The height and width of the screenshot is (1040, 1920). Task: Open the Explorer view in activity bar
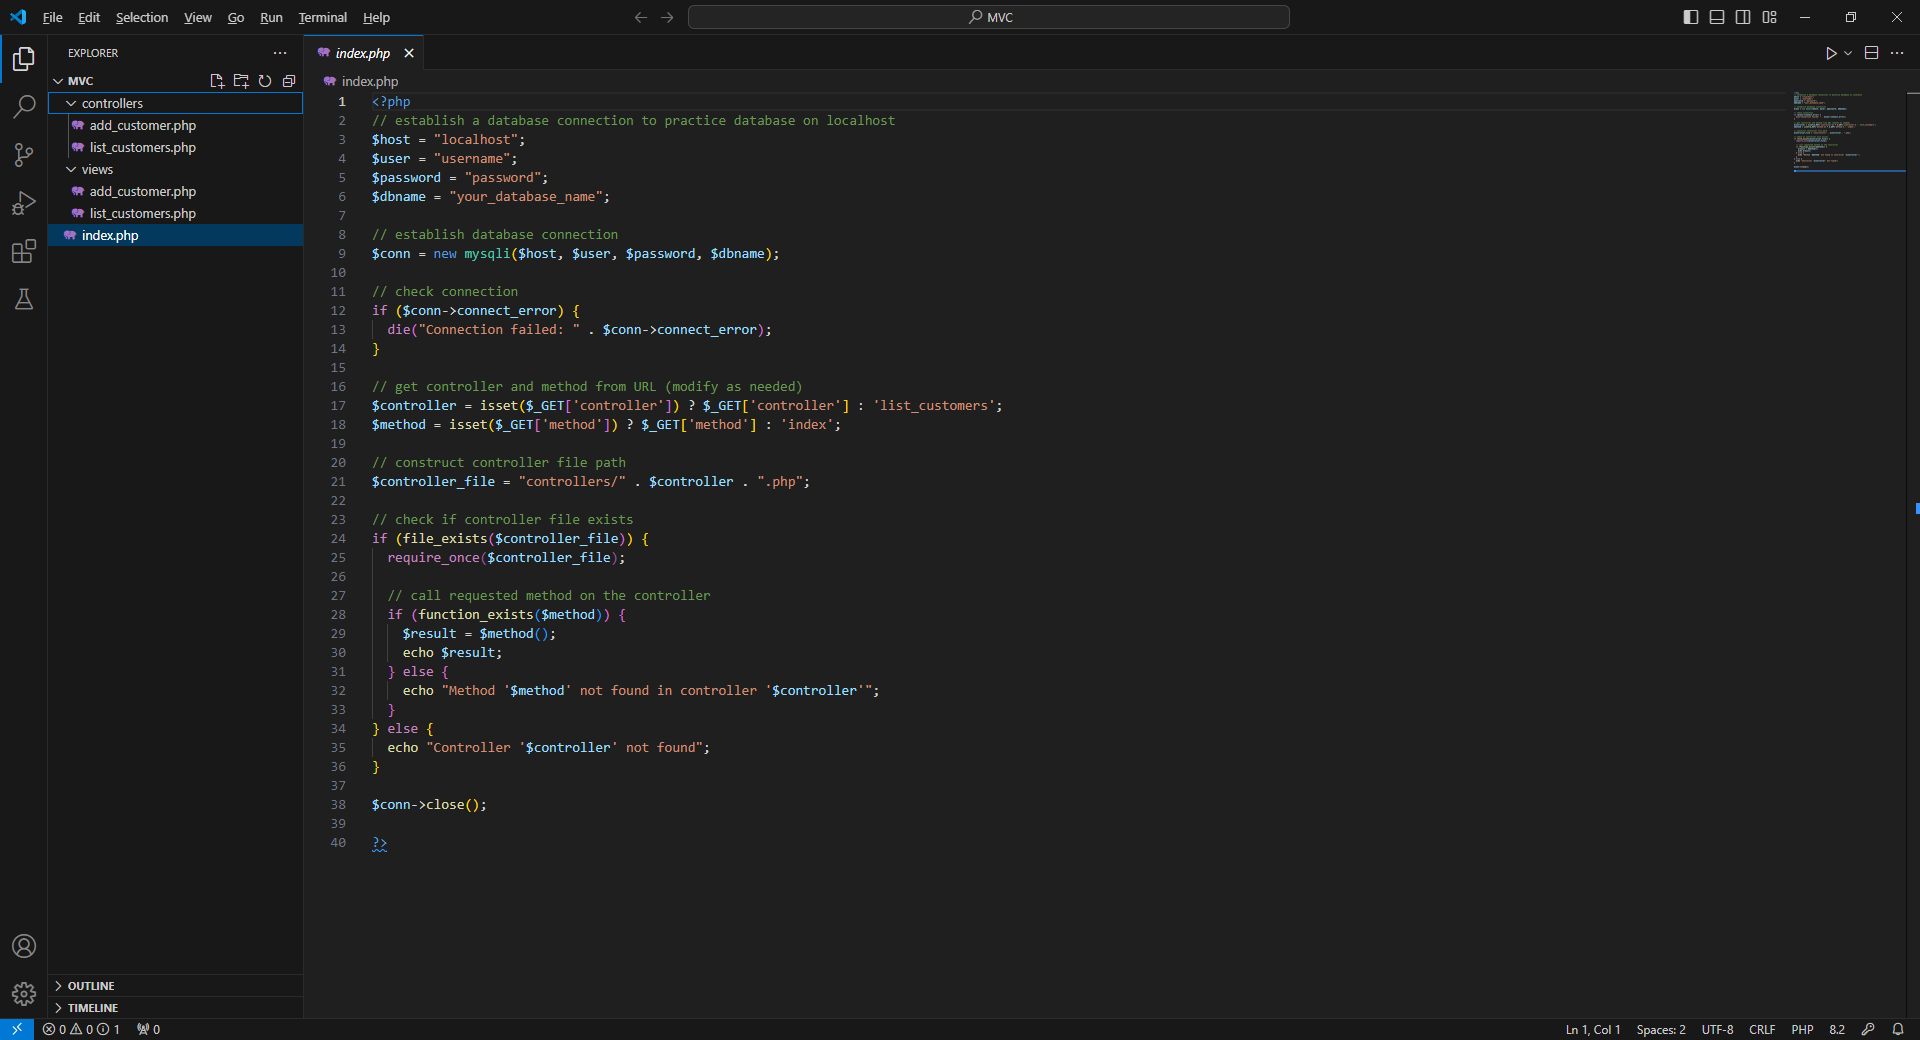coord(24,59)
